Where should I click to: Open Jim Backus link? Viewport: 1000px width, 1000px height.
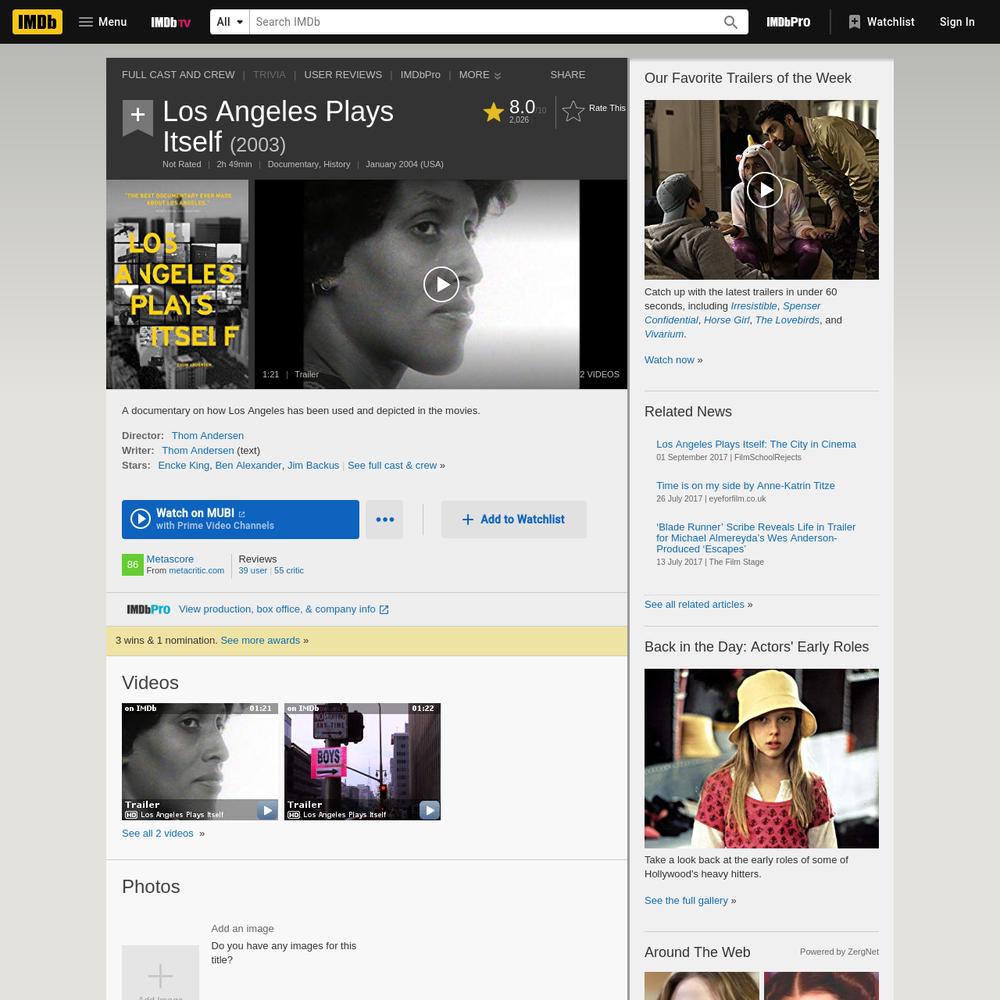[x=313, y=466]
